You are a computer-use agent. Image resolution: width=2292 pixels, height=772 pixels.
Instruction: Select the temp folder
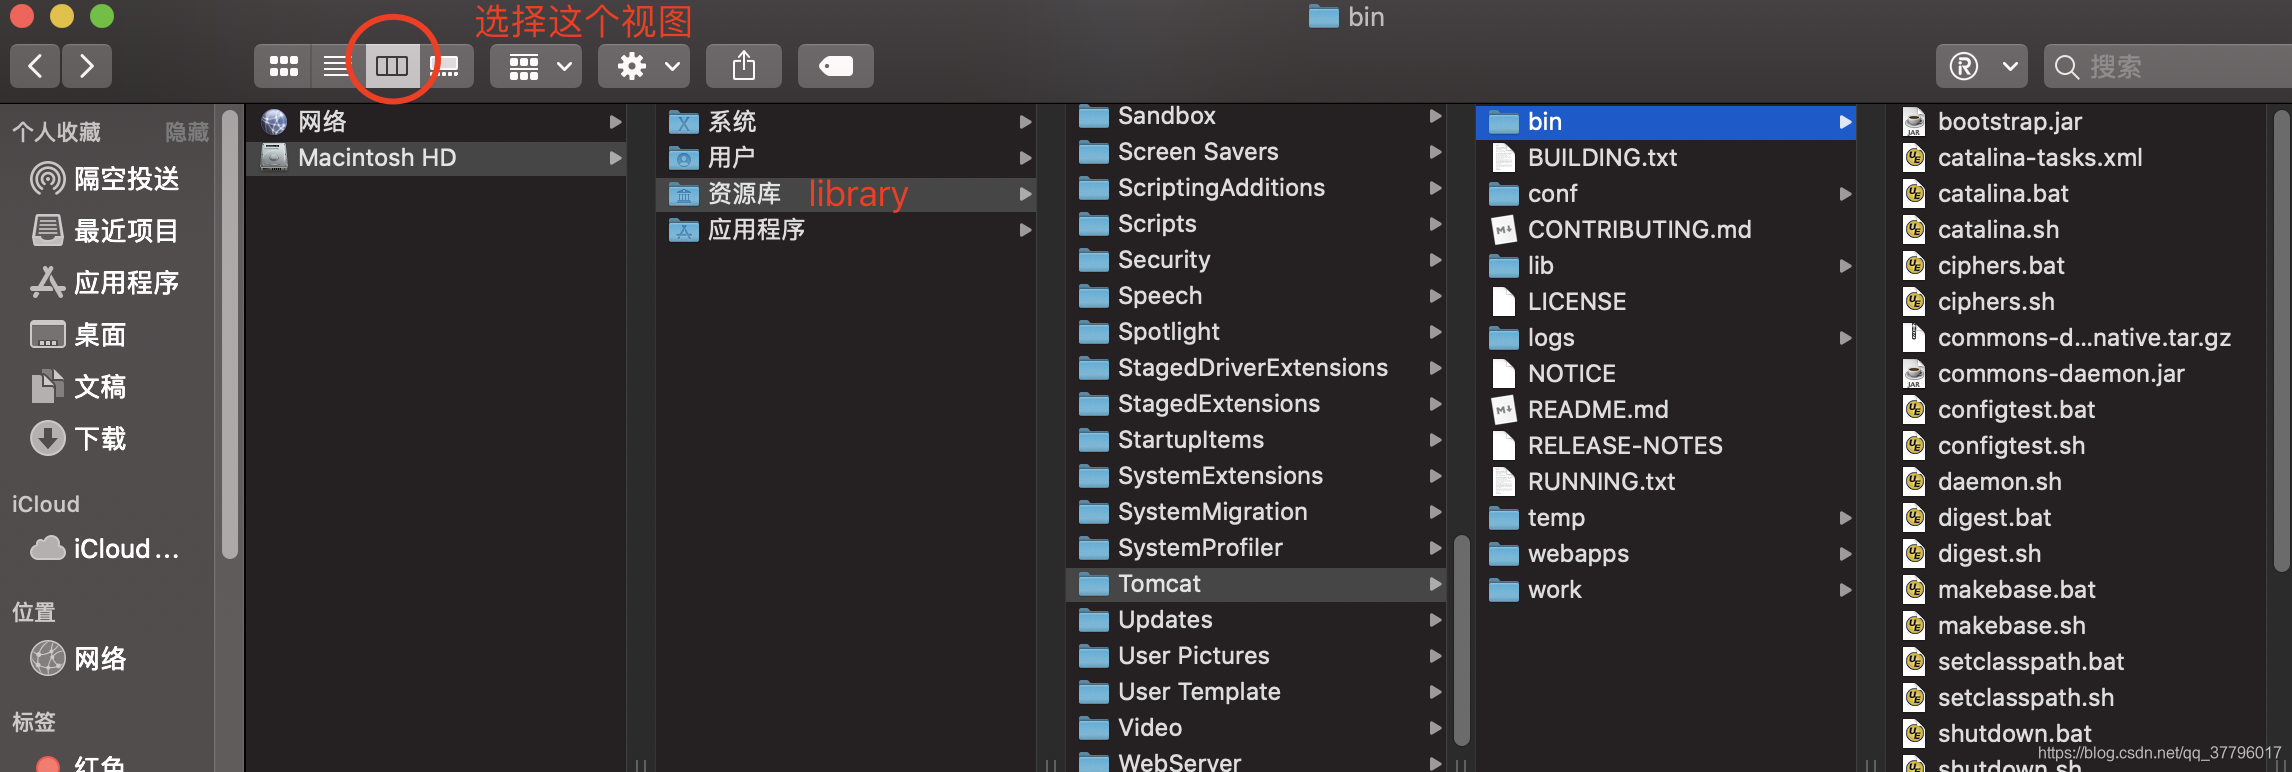click(x=1666, y=518)
